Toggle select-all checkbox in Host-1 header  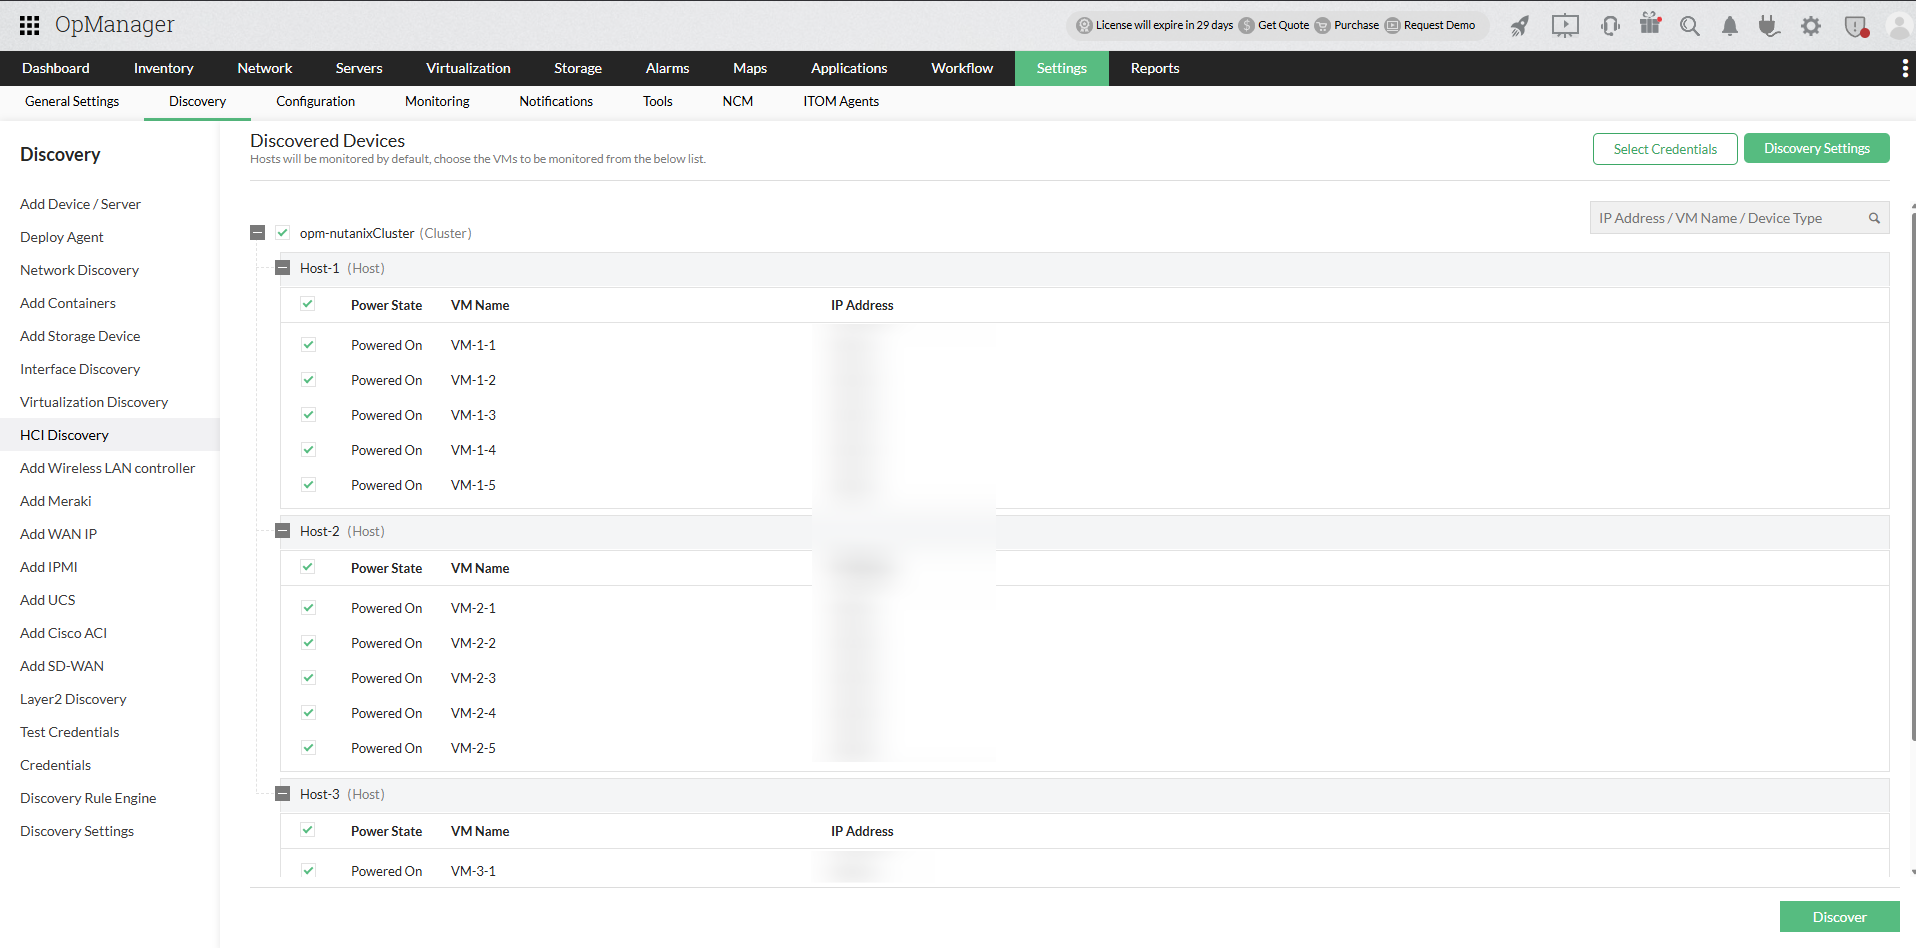tap(308, 304)
